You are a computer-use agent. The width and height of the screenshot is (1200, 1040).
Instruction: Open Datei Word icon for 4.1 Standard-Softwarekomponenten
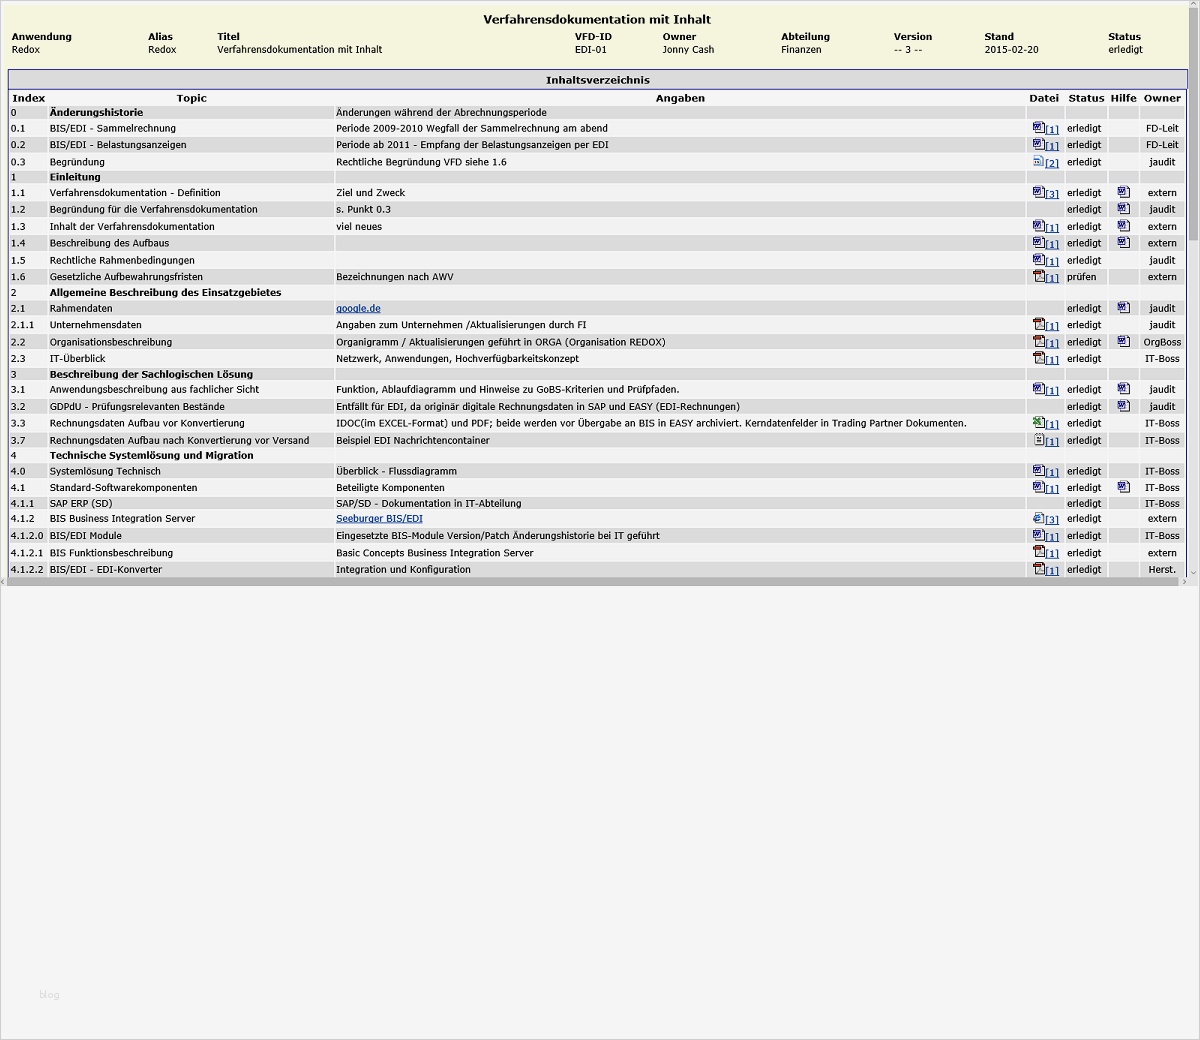[x=1038, y=487]
